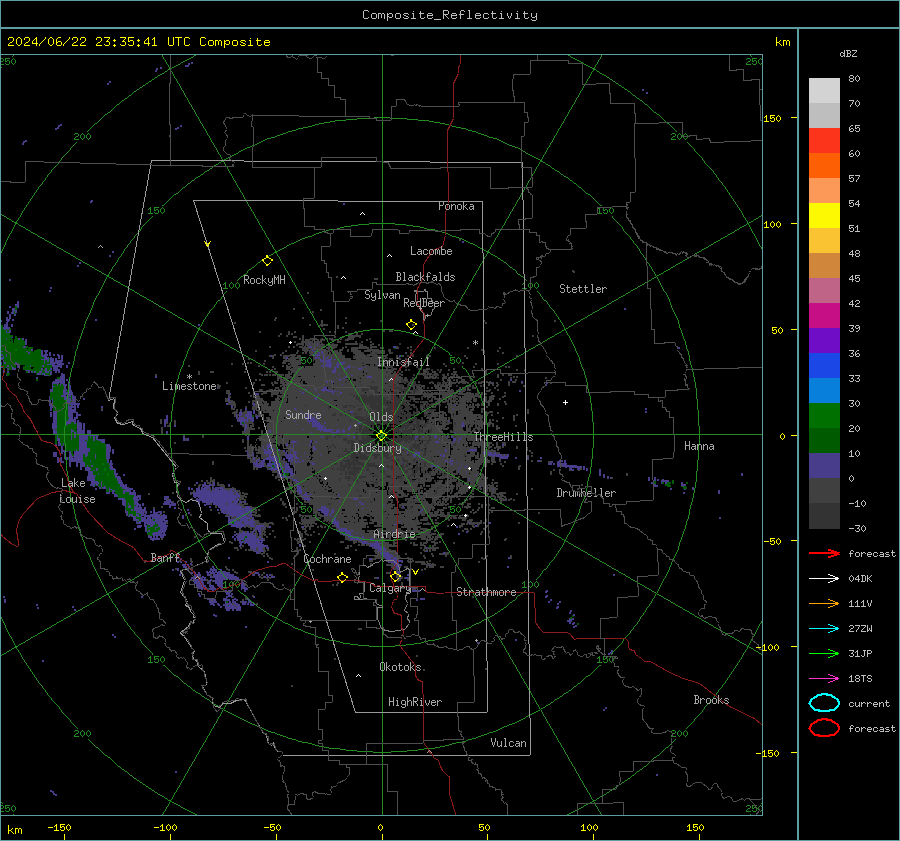Click the red forecast arrow legend icon
The height and width of the screenshot is (841, 900).
pyautogui.click(x=824, y=553)
